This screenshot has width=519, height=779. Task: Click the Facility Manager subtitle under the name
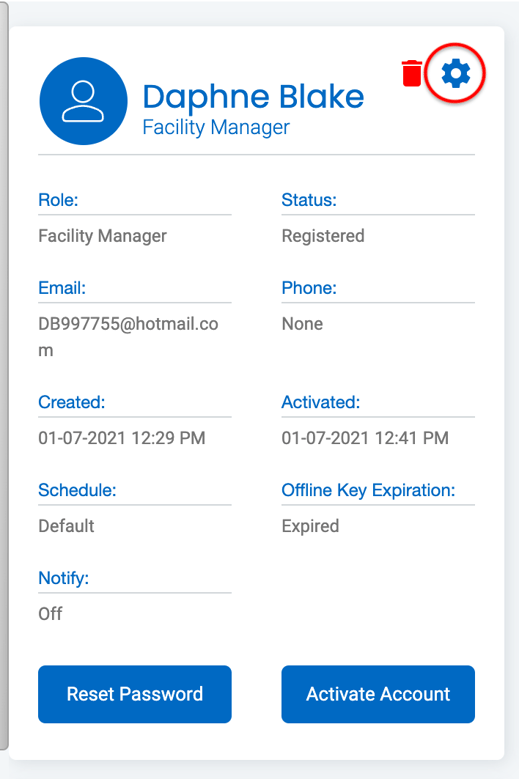coord(216,127)
